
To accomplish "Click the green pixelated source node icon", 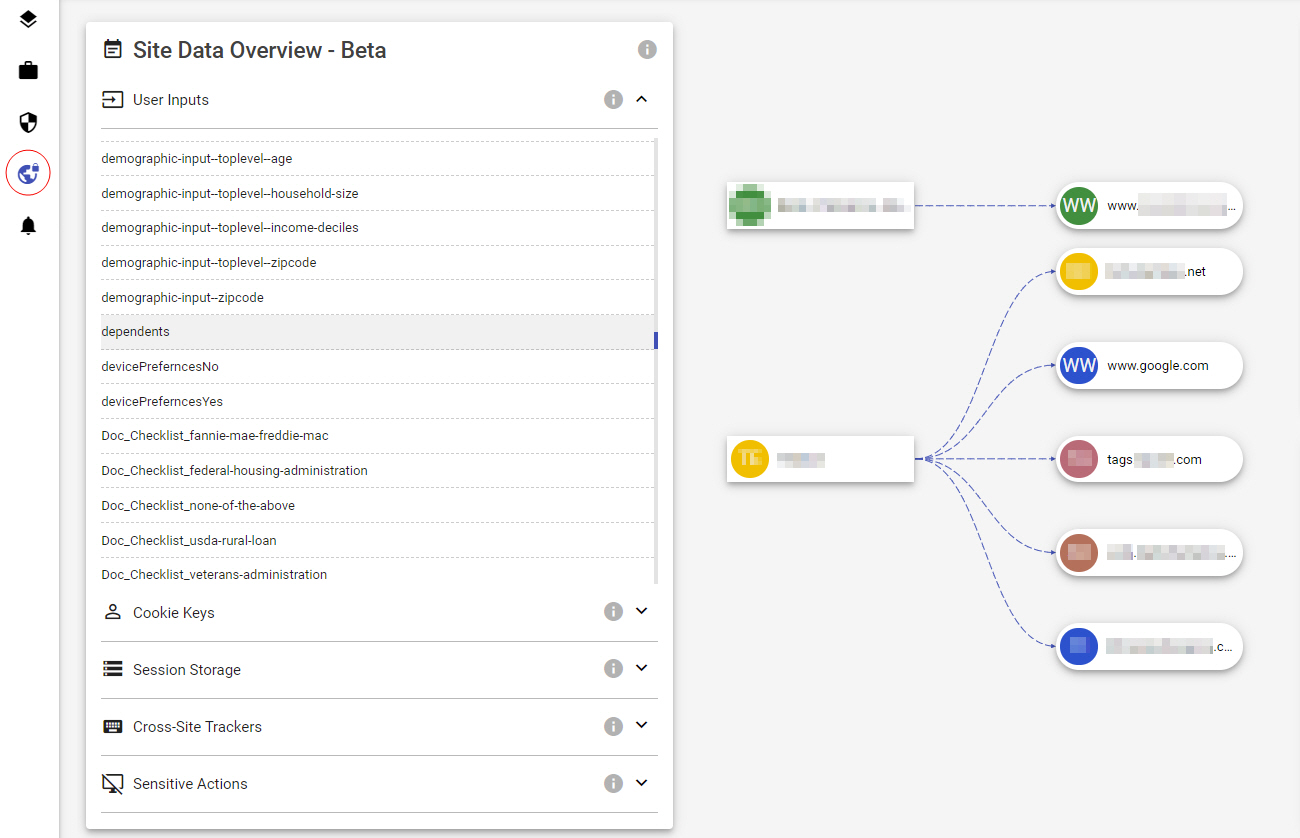I will 750,206.
